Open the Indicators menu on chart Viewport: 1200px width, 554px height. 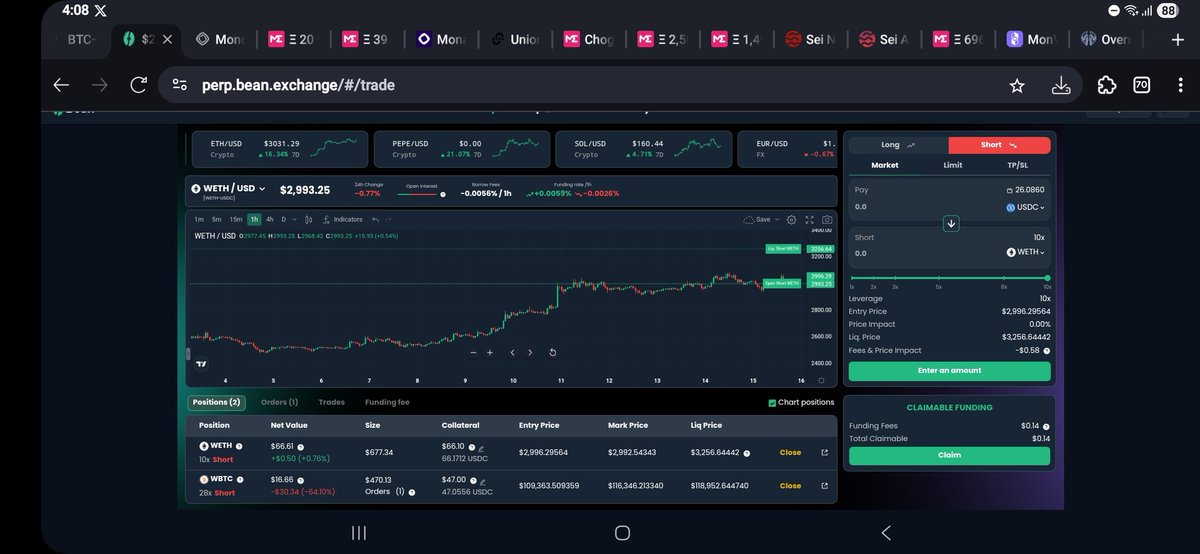point(343,219)
